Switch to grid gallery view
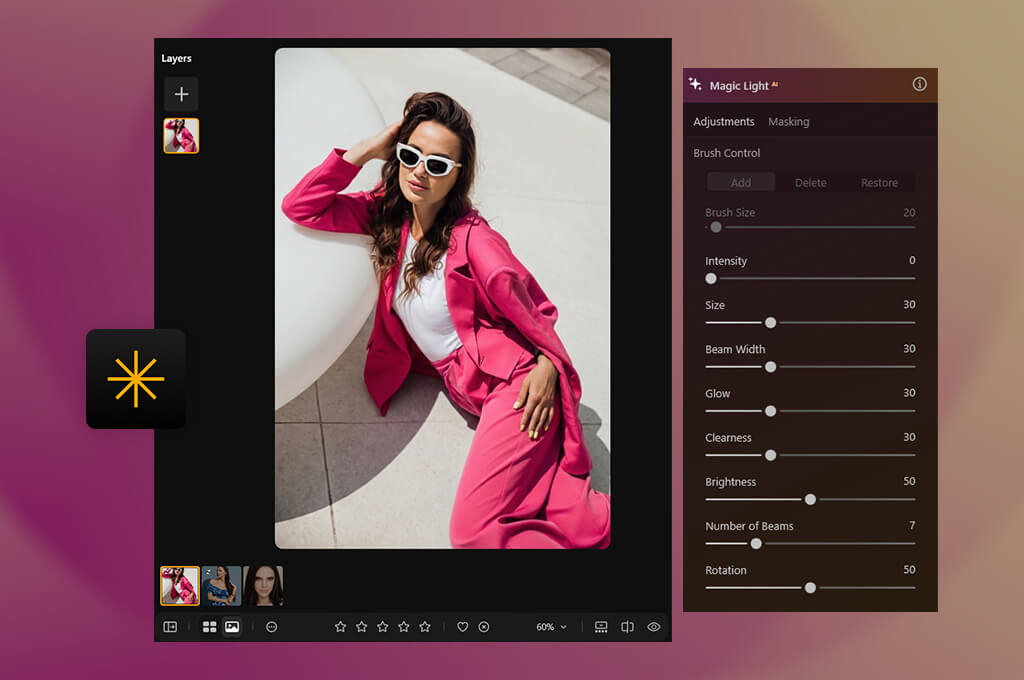 coord(210,627)
